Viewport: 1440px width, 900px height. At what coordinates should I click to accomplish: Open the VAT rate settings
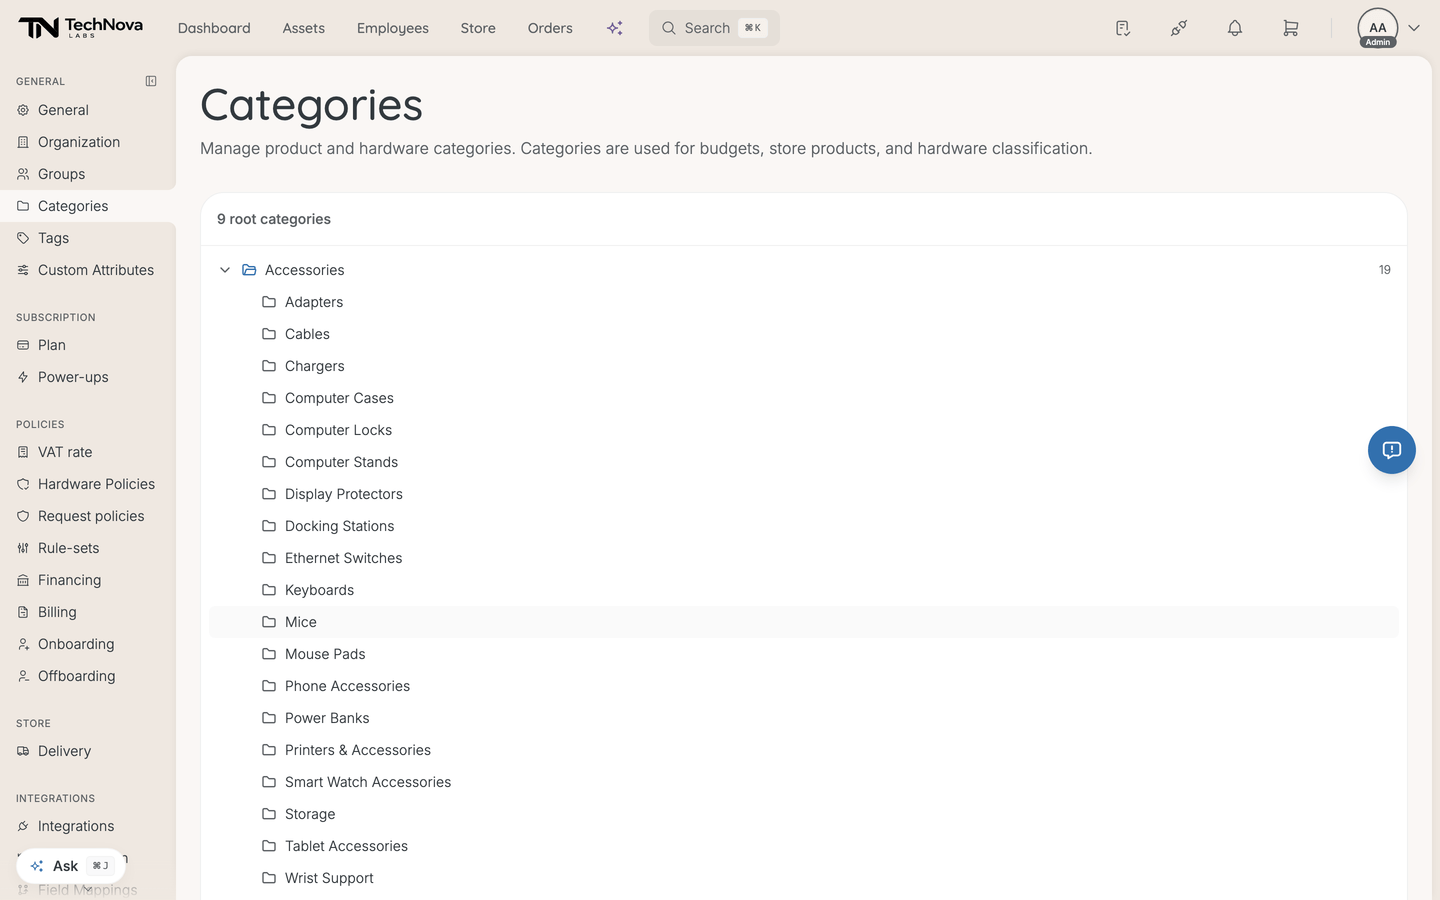(88, 452)
